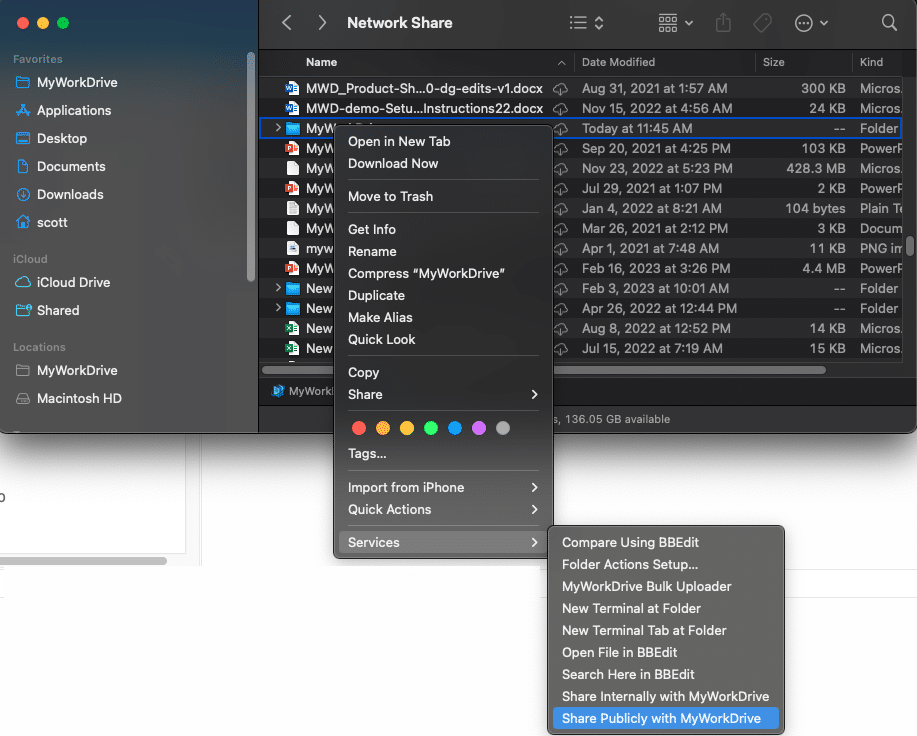
Task: Open the list view options switcher
Action: coord(586,22)
